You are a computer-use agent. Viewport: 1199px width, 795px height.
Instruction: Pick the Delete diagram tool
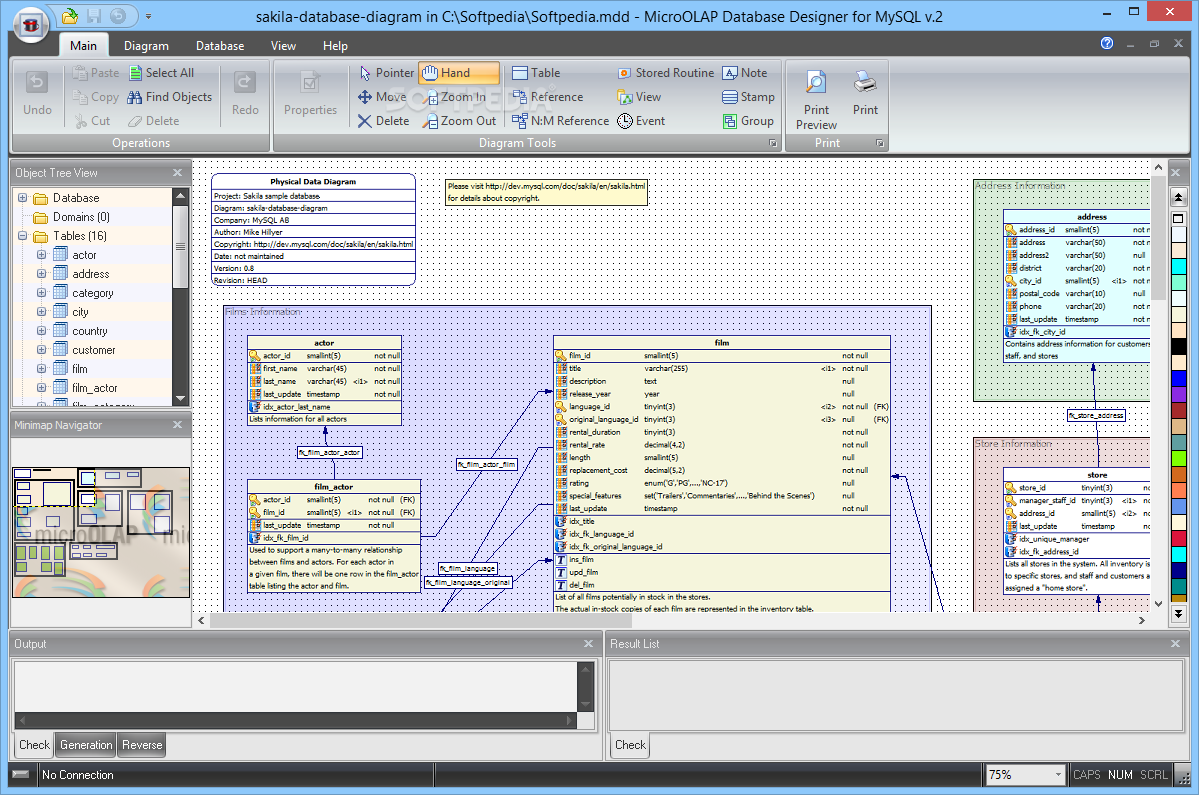tap(383, 121)
